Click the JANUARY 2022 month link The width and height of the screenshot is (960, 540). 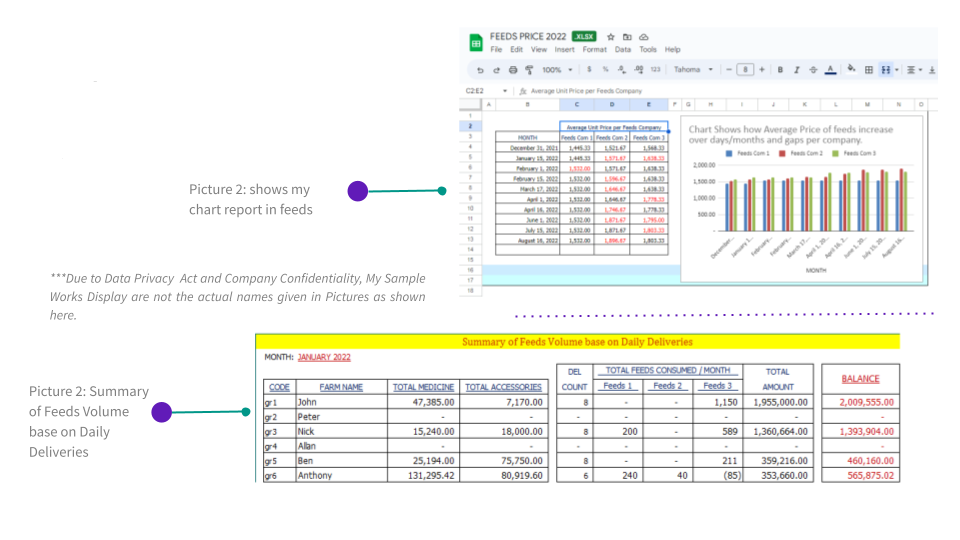[324, 357]
